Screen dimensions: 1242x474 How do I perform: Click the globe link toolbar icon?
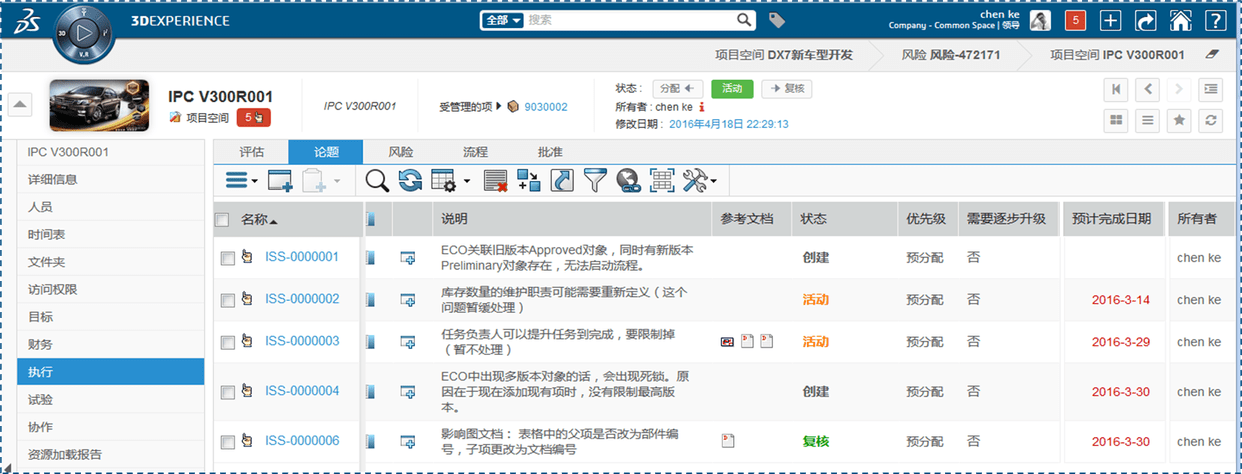628,180
